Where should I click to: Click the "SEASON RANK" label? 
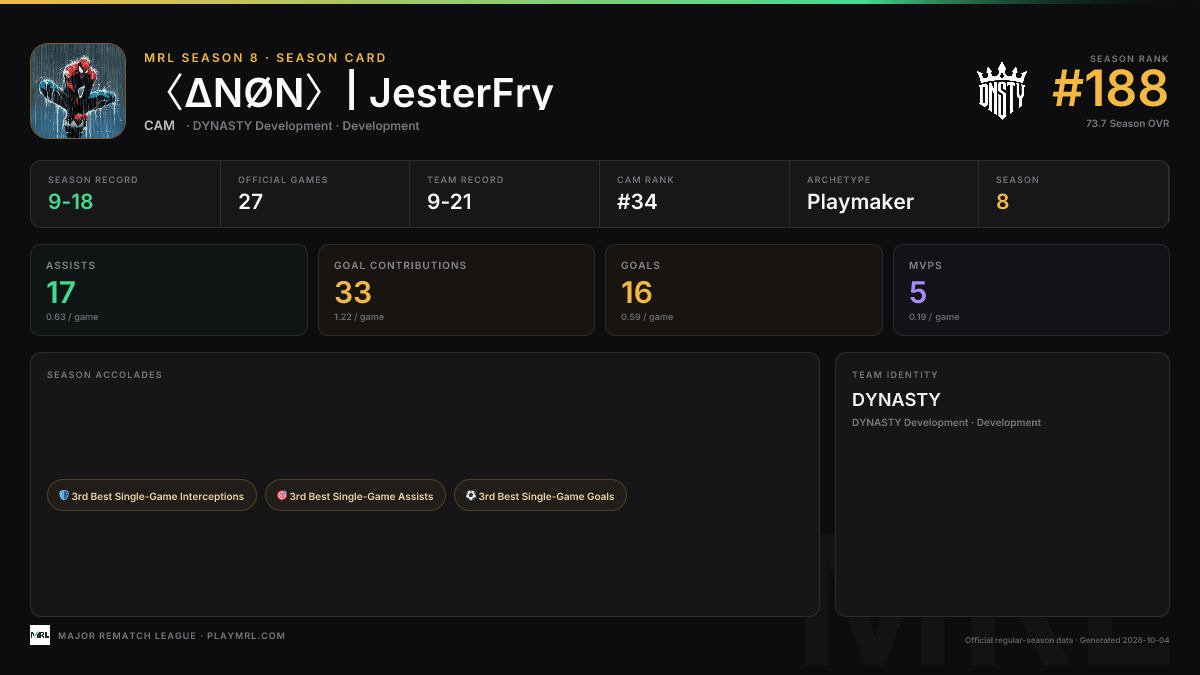[1129, 59]
